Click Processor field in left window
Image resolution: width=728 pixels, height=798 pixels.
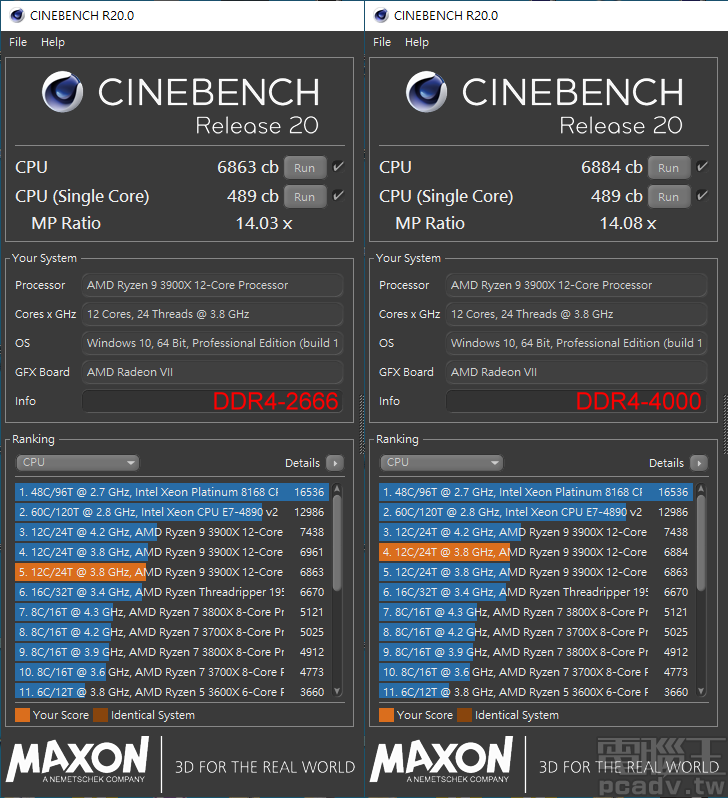(212, 285)
